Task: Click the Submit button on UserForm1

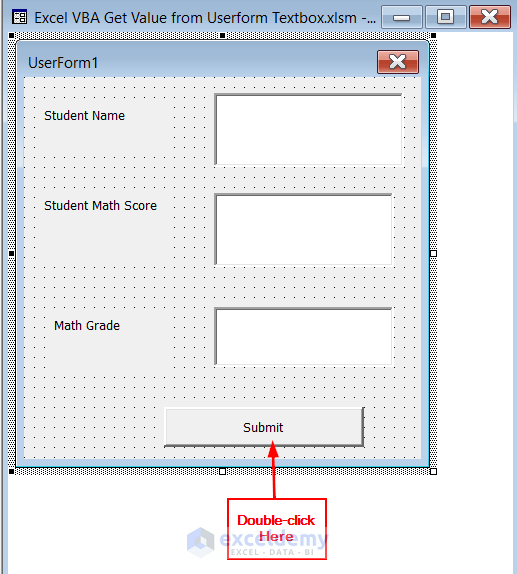Action: (264, 427)
